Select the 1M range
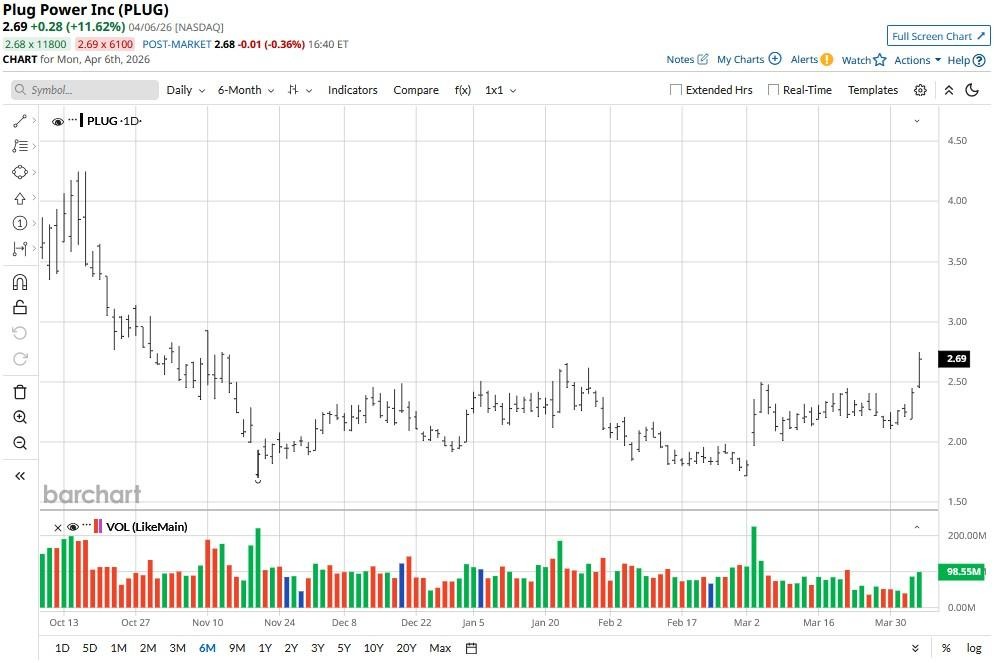The image size is (994, 663). tap(119, 648)
